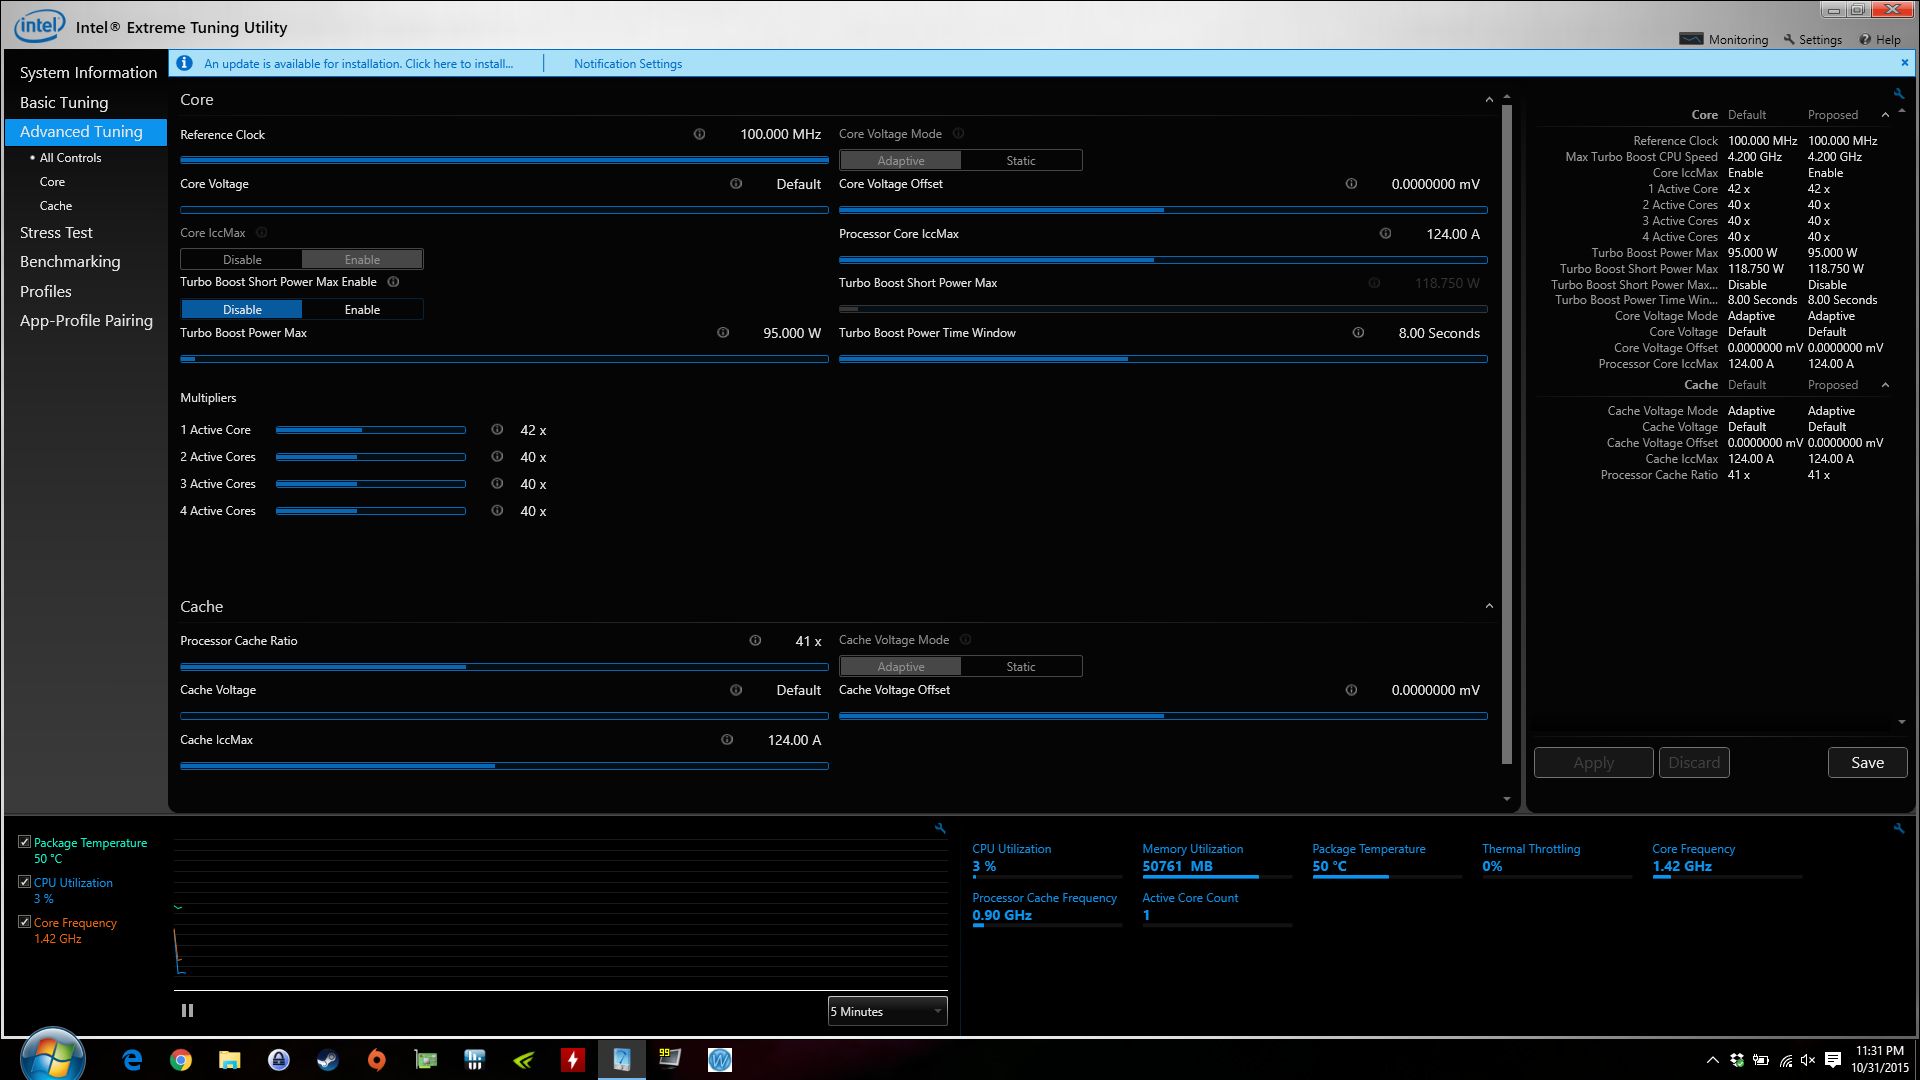Viewport: 1920px width, 1080px height.
Task: Collapse the Core group in summary panel
Action: click(x=1885, y=115)
